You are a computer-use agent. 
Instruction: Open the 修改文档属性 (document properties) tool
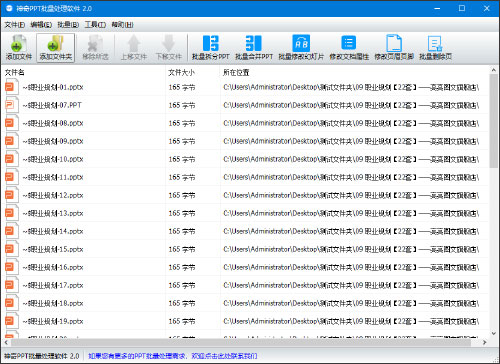pos(349,48)
